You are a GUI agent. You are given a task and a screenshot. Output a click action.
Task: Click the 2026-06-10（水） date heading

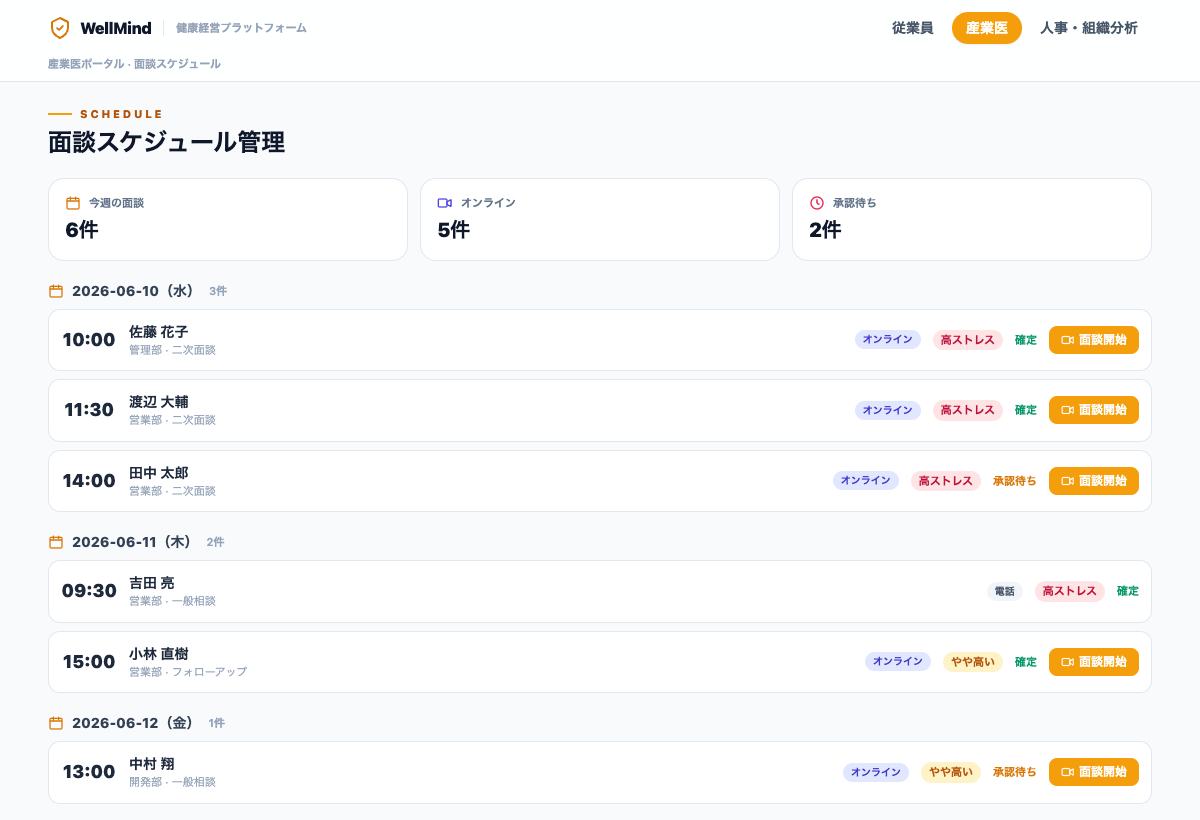[x=135, y=291]
